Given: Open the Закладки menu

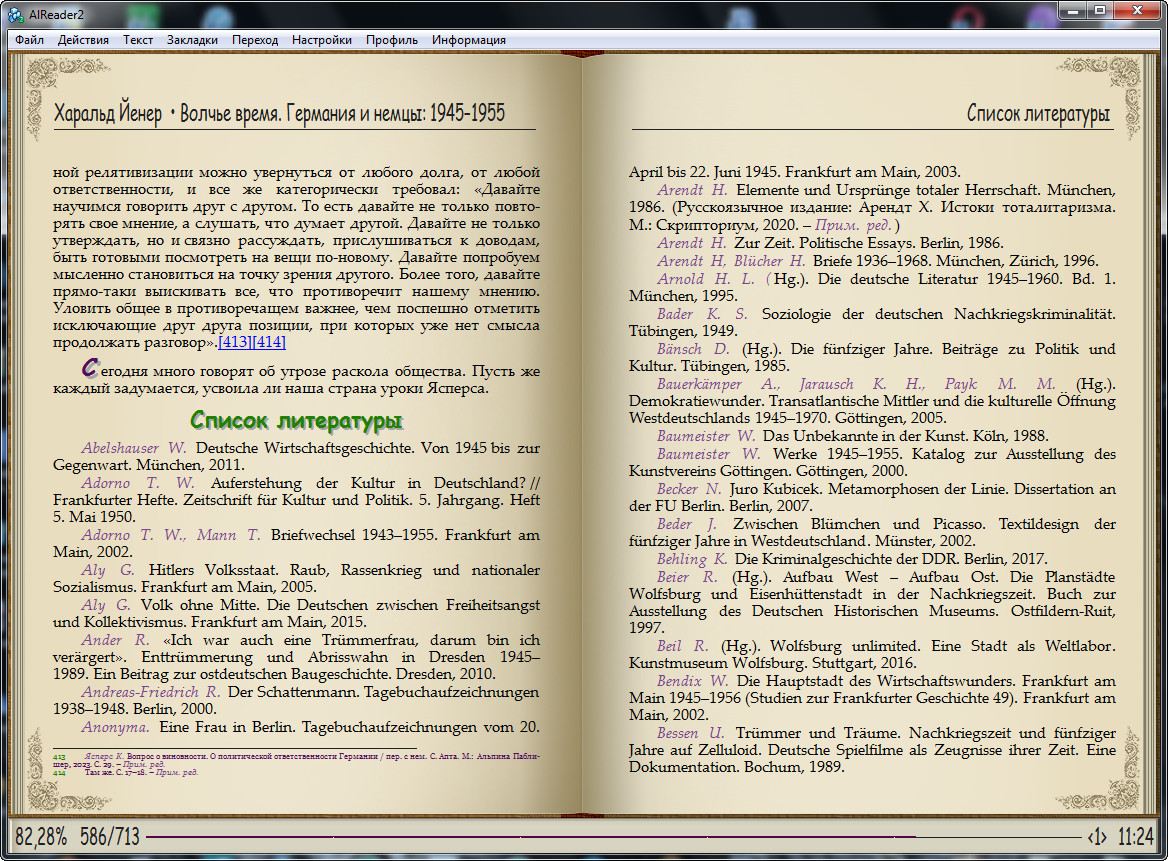Looking at the screenshot, I should pyautogui.click(x=192, y=40).
